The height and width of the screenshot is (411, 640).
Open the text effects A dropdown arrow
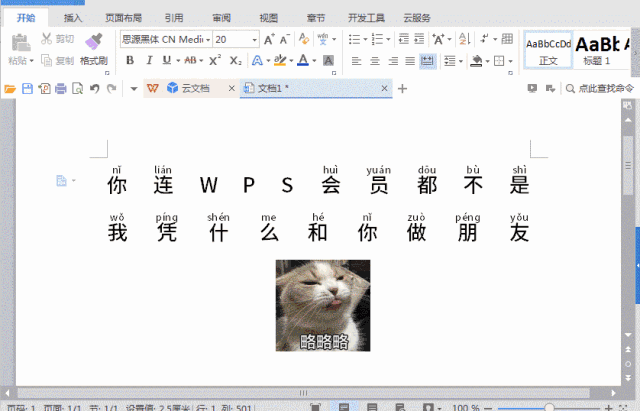[x=268, y=61]
